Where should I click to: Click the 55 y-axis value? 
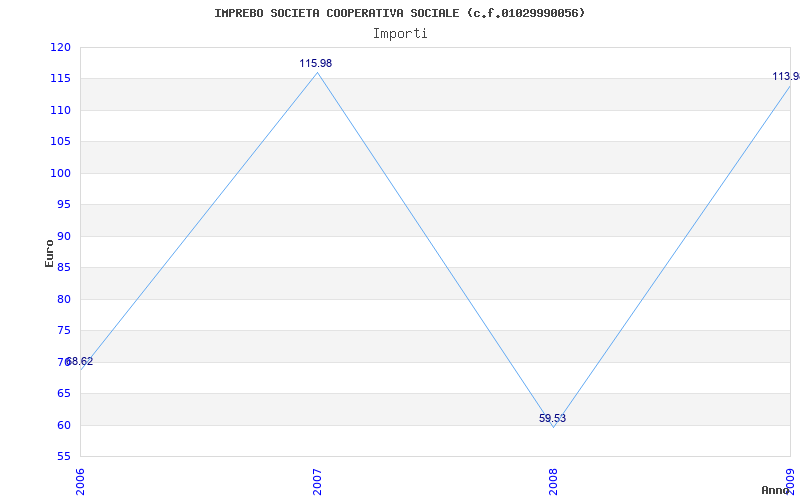63,457
